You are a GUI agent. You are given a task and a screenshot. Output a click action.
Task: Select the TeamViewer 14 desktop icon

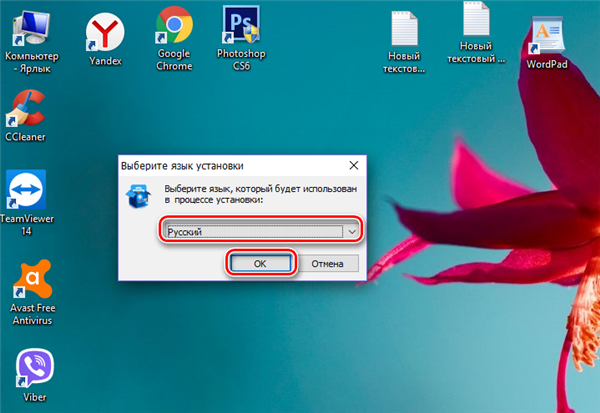coord(26,203)
